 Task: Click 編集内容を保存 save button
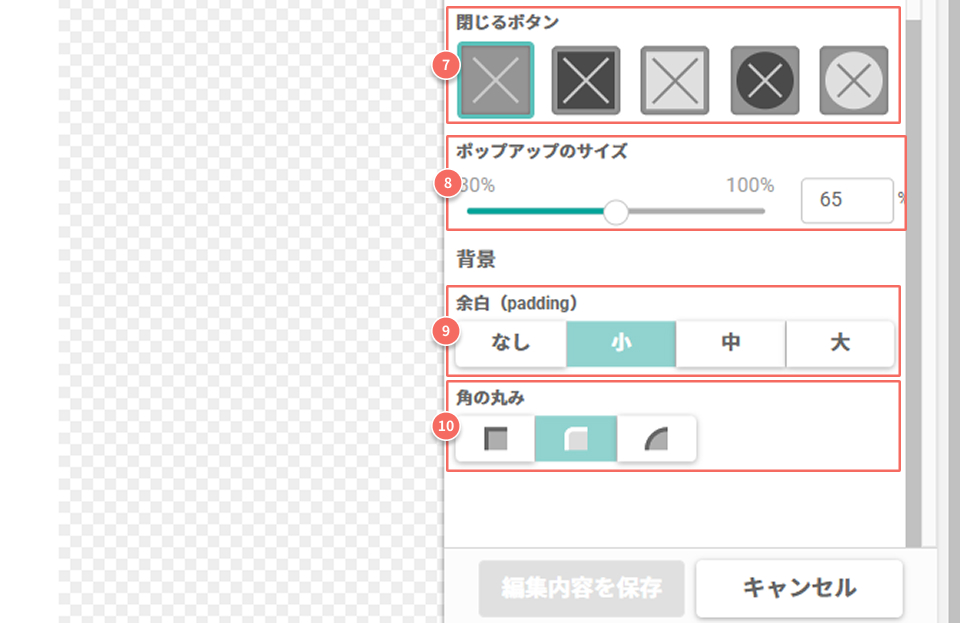582,588
